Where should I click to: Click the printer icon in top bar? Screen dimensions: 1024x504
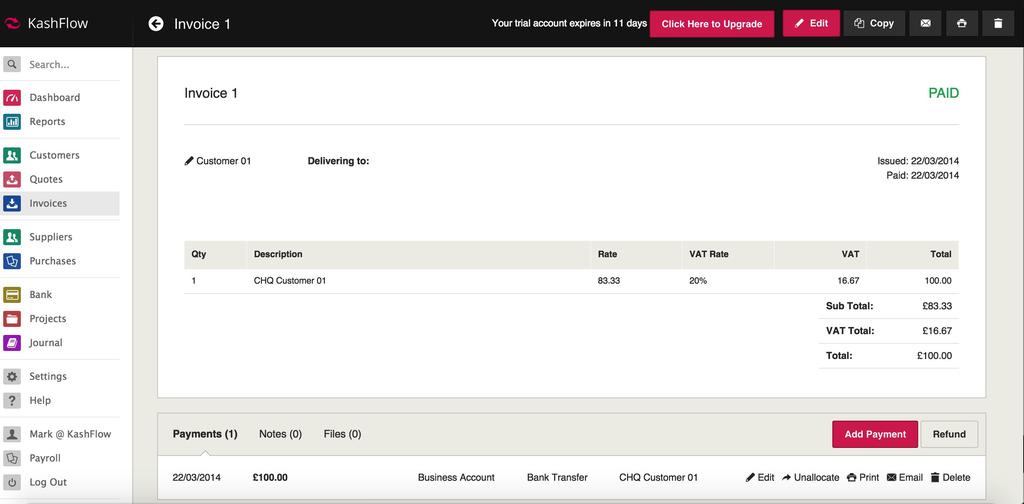(961, 23)
